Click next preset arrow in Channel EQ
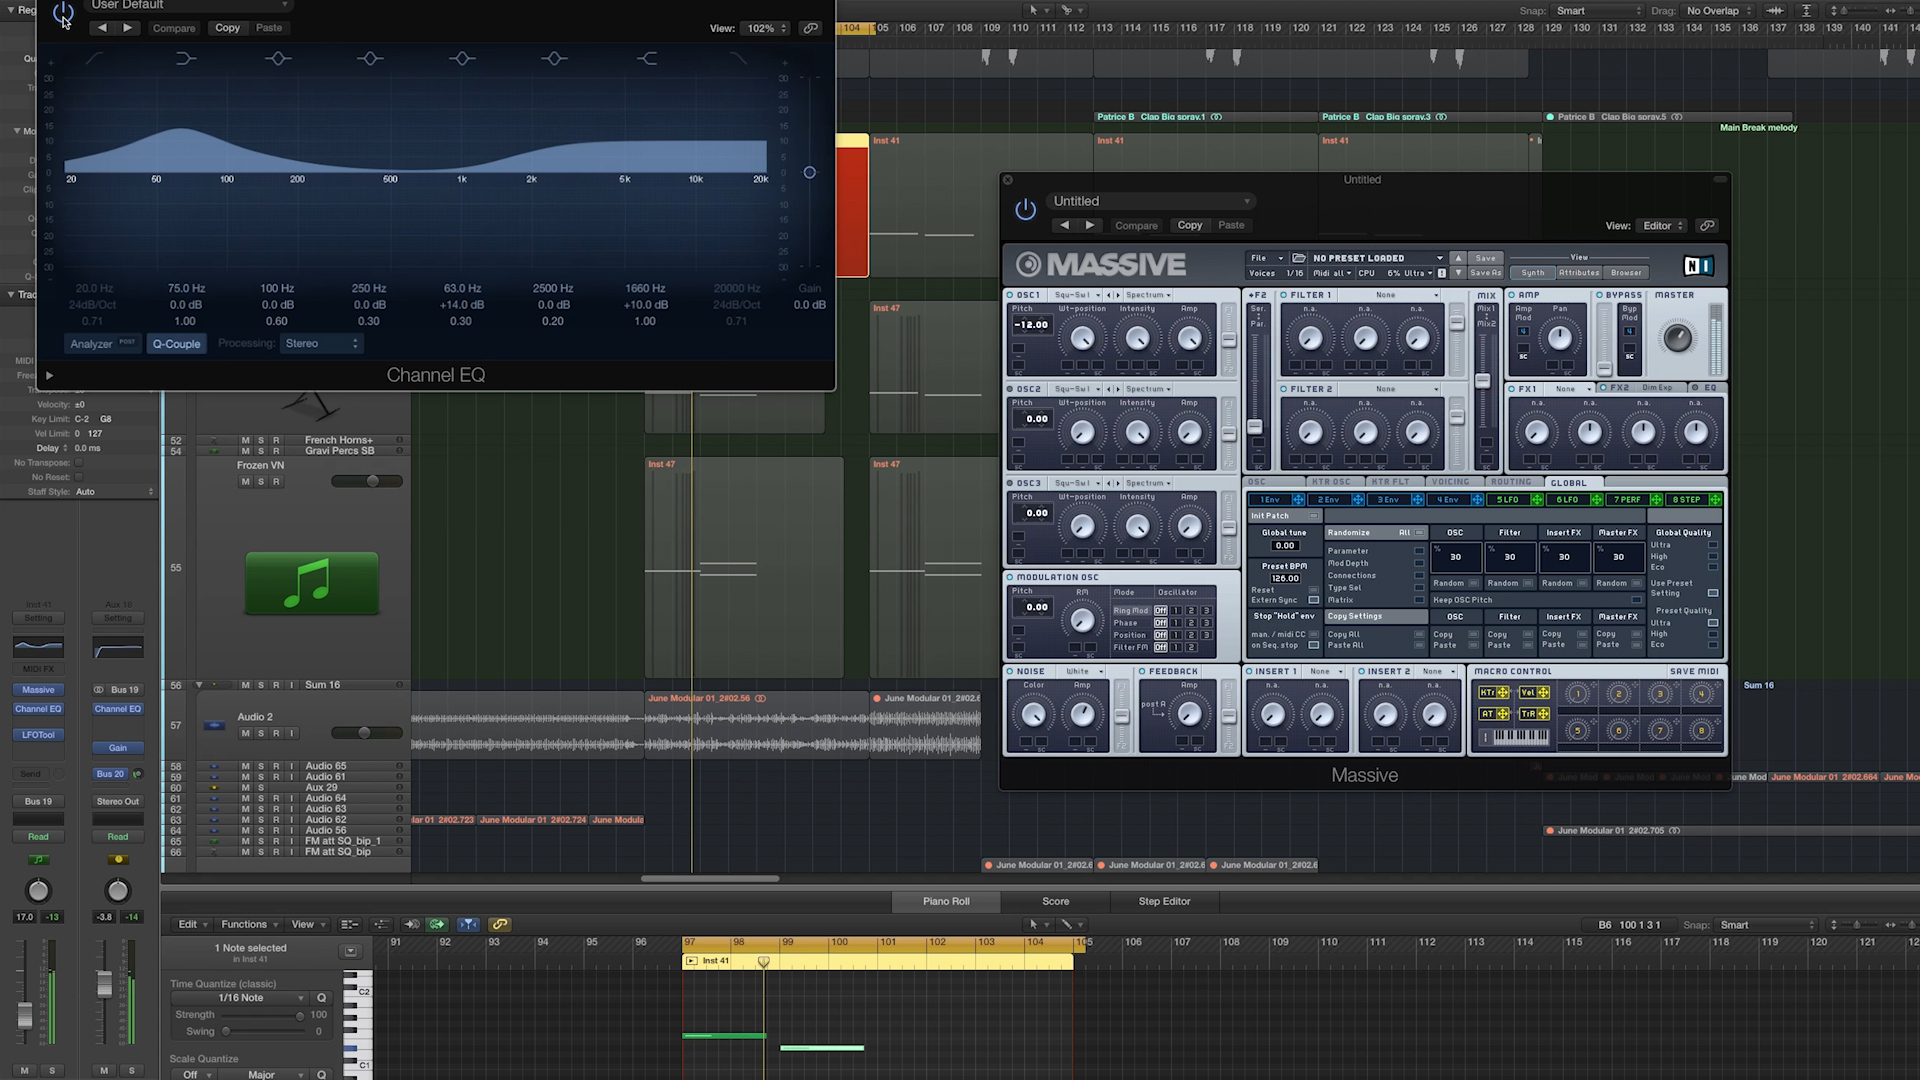1920x1080 pixels. 127,28
